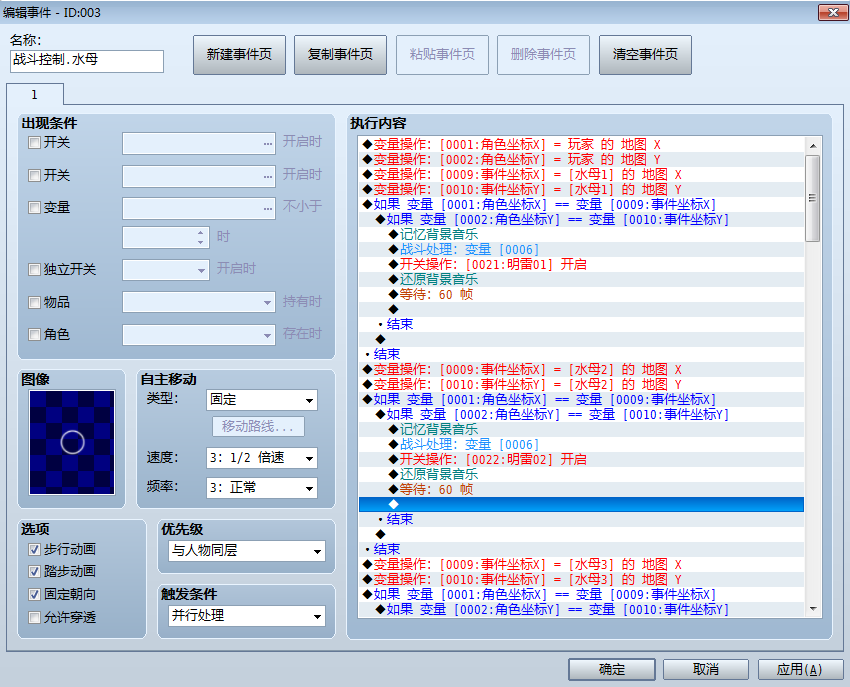
Task: Click the ellipsis of the variable condition field
Action: (x=268, y=209)
